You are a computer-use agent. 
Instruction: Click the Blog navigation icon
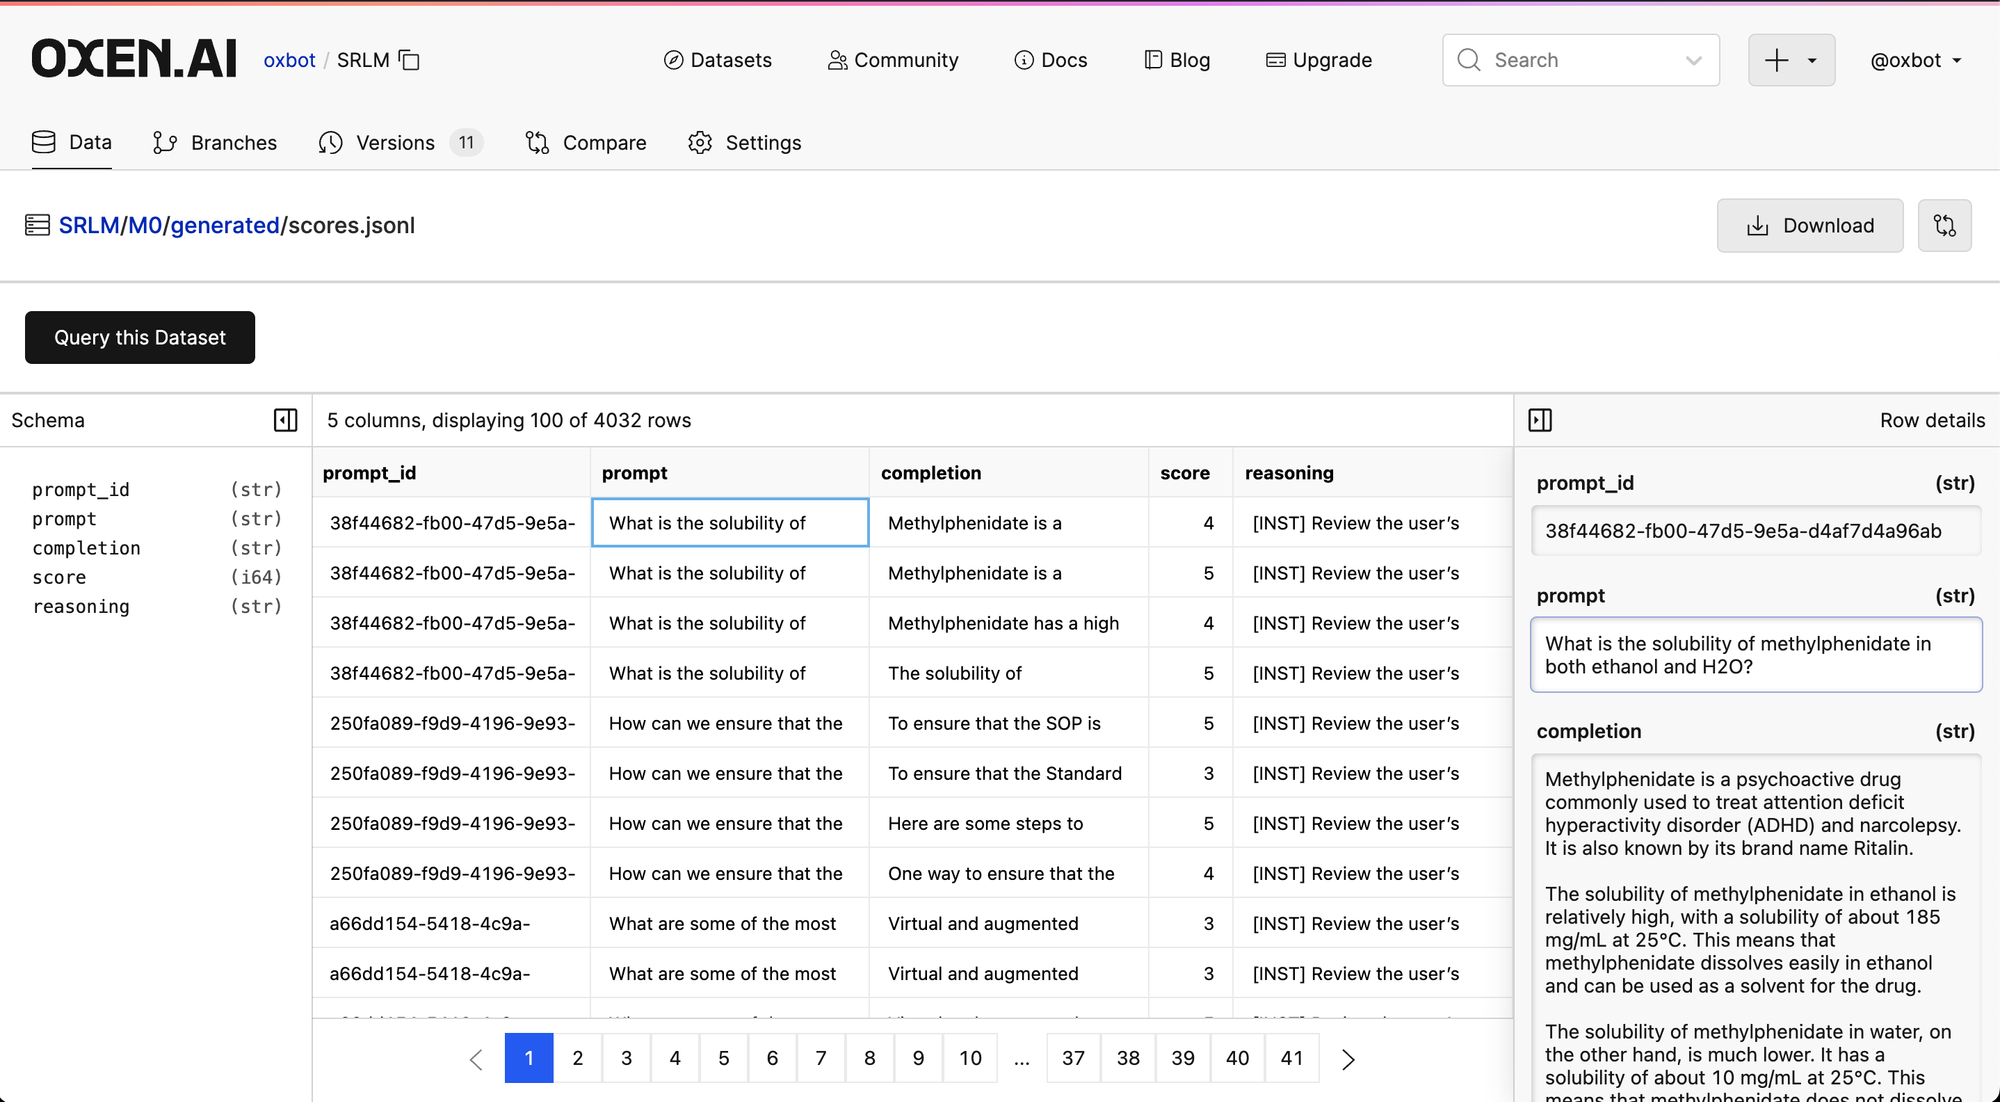tap(1153, 60)
